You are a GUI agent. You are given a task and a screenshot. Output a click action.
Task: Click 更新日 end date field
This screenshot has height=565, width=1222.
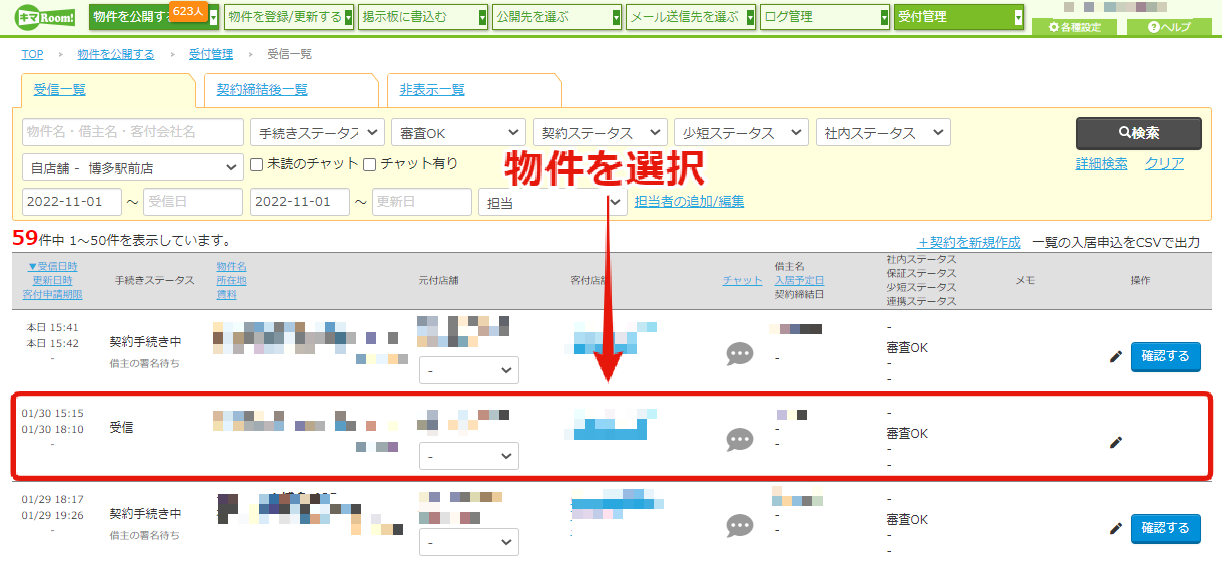coord(422,202)
